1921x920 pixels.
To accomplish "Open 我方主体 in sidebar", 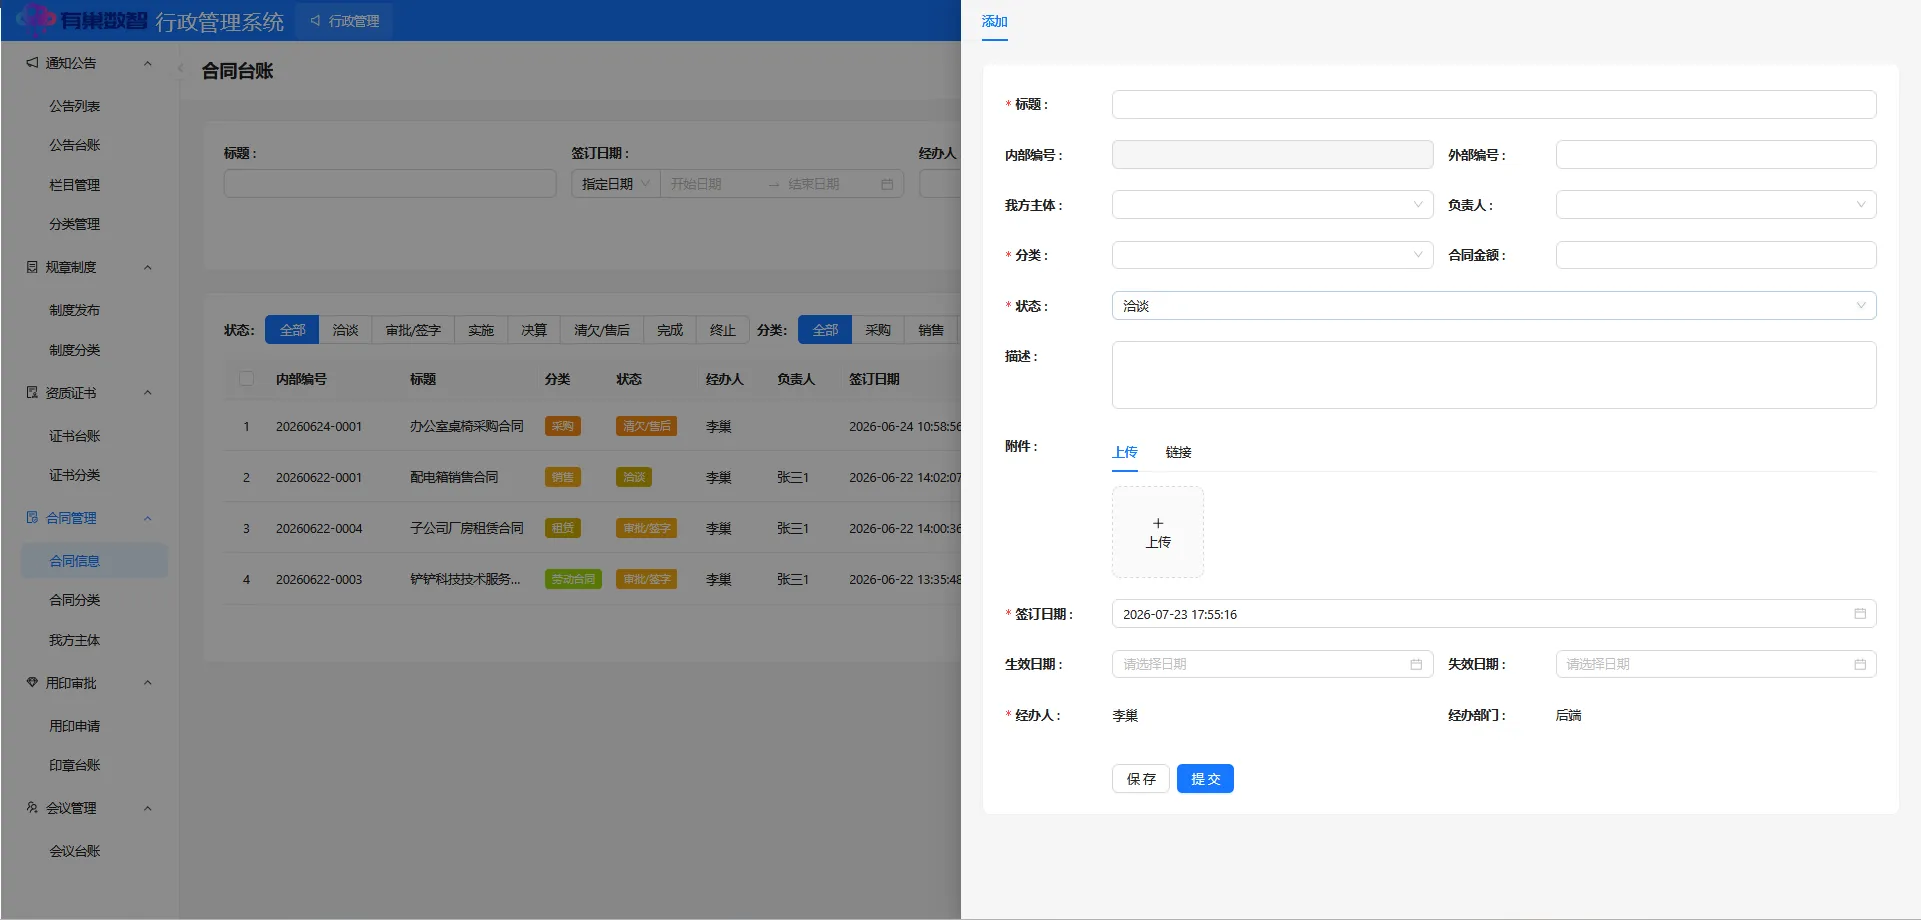I will tap(75, 640).
